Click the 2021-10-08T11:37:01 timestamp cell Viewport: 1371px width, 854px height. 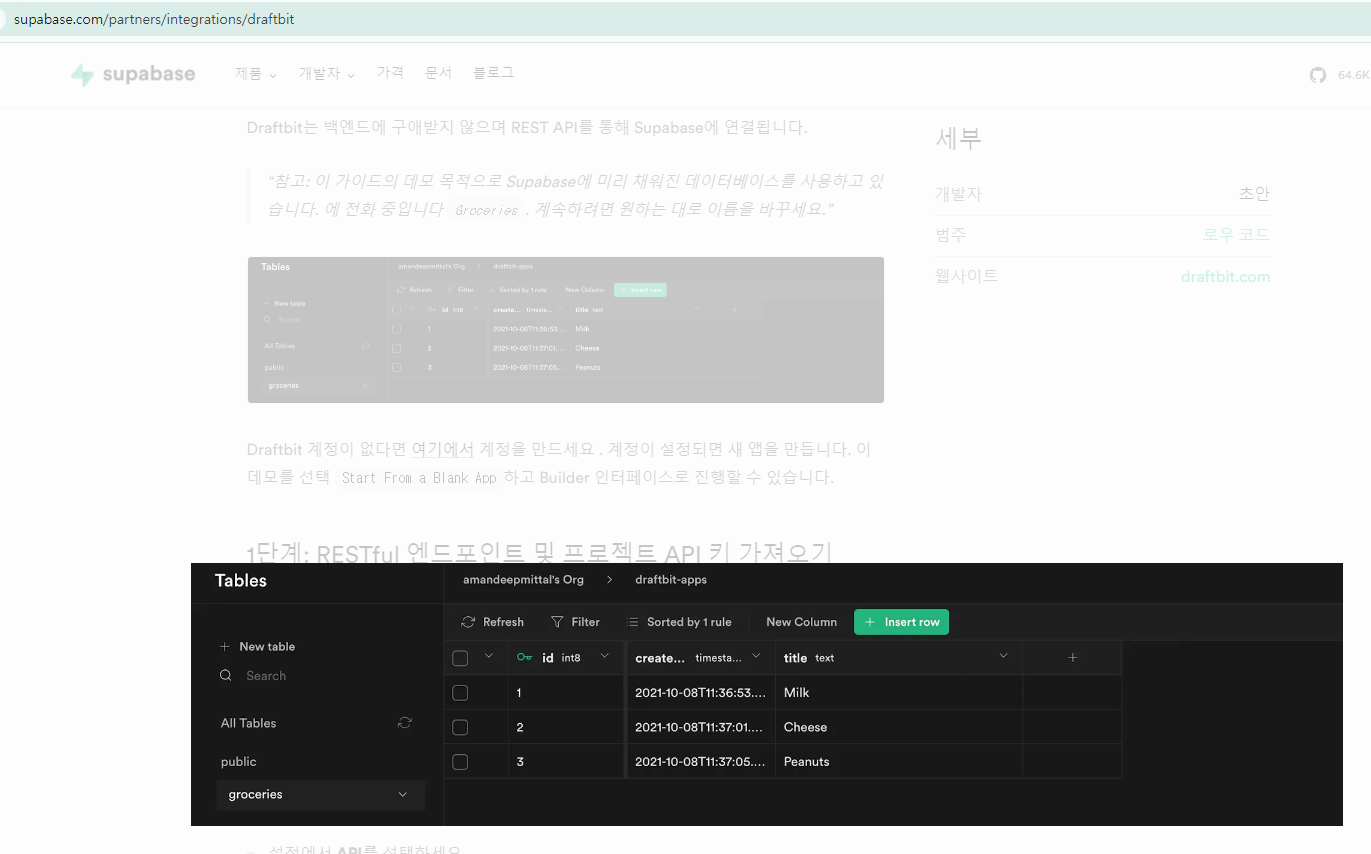click(701, 727)
